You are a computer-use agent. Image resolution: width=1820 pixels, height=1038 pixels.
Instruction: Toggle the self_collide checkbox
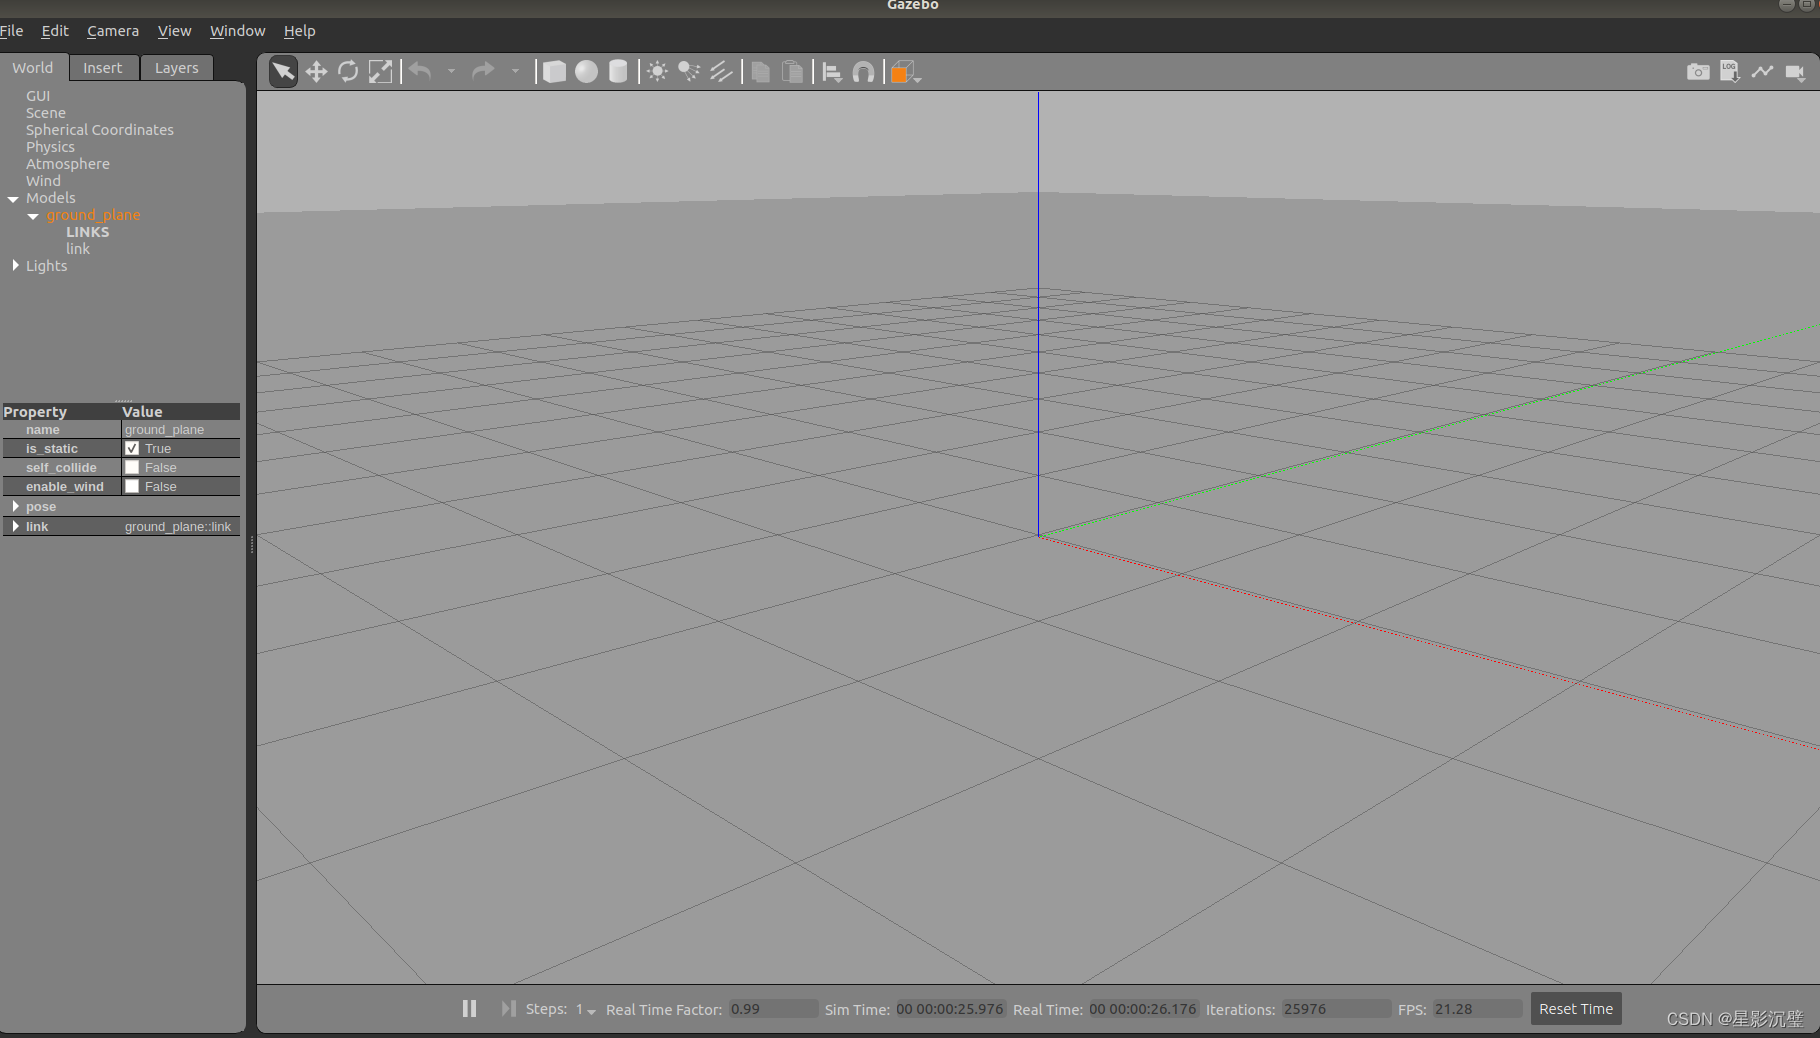coord(132,468)
